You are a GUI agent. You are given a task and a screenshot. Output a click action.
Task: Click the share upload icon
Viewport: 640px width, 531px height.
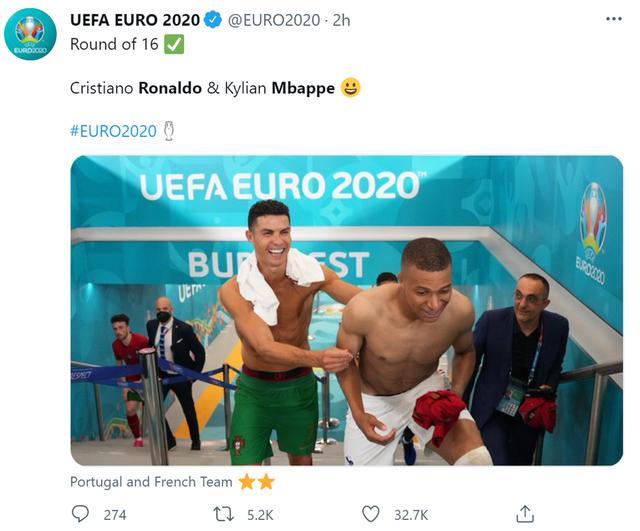coord(525,514)
